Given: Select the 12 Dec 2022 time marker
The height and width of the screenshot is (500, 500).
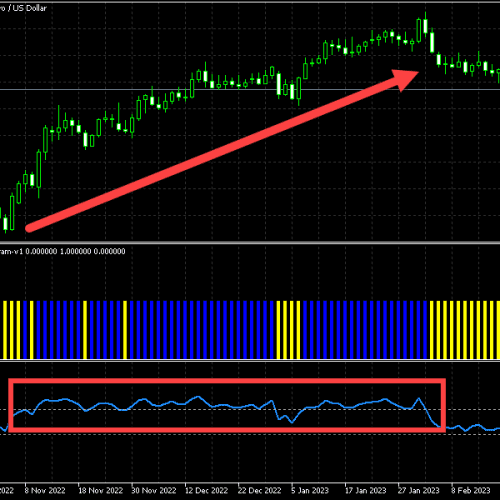Looking at the screenshot, I should (206, 491).
